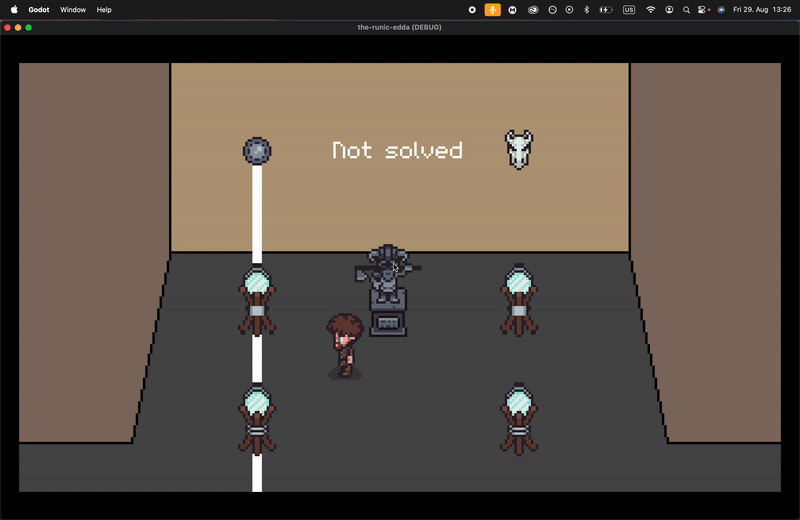The image size is (800, 520).
Task: Open Control Center from the menu bar
Action: pyautogui.click(x=703, y=9)
